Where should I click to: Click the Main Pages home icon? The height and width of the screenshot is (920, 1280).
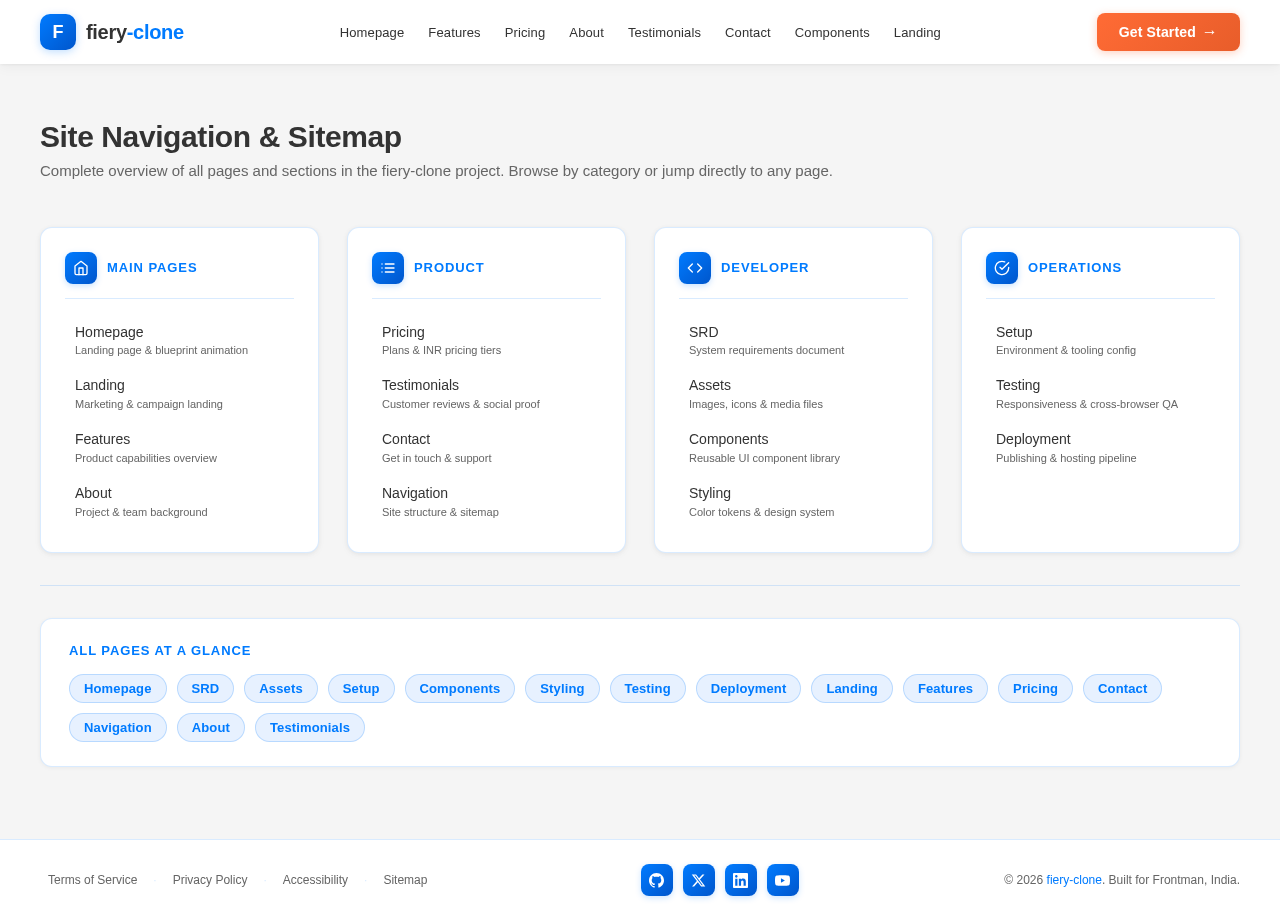click(81, 268)
